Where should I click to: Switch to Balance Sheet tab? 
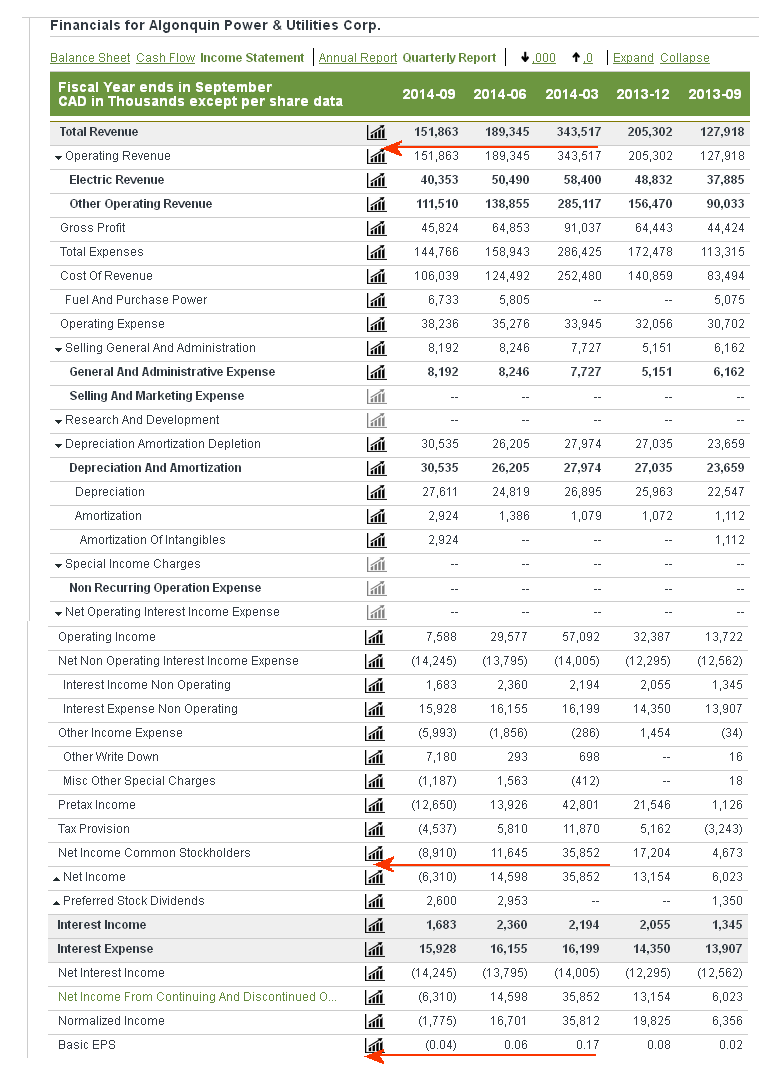coord(90,58)
